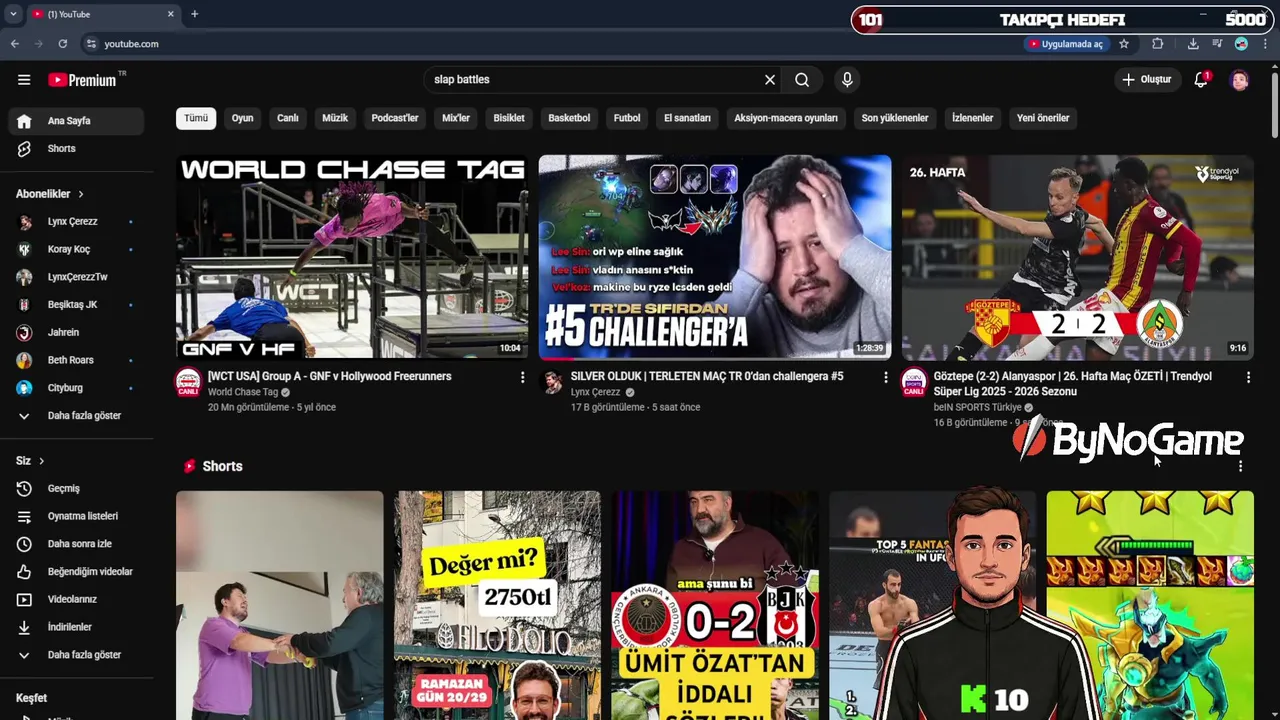Image resolution: width=1280 pixels, height=720 pixels.
Task: Open Shorts in sidebar
Action: [77, 148]
